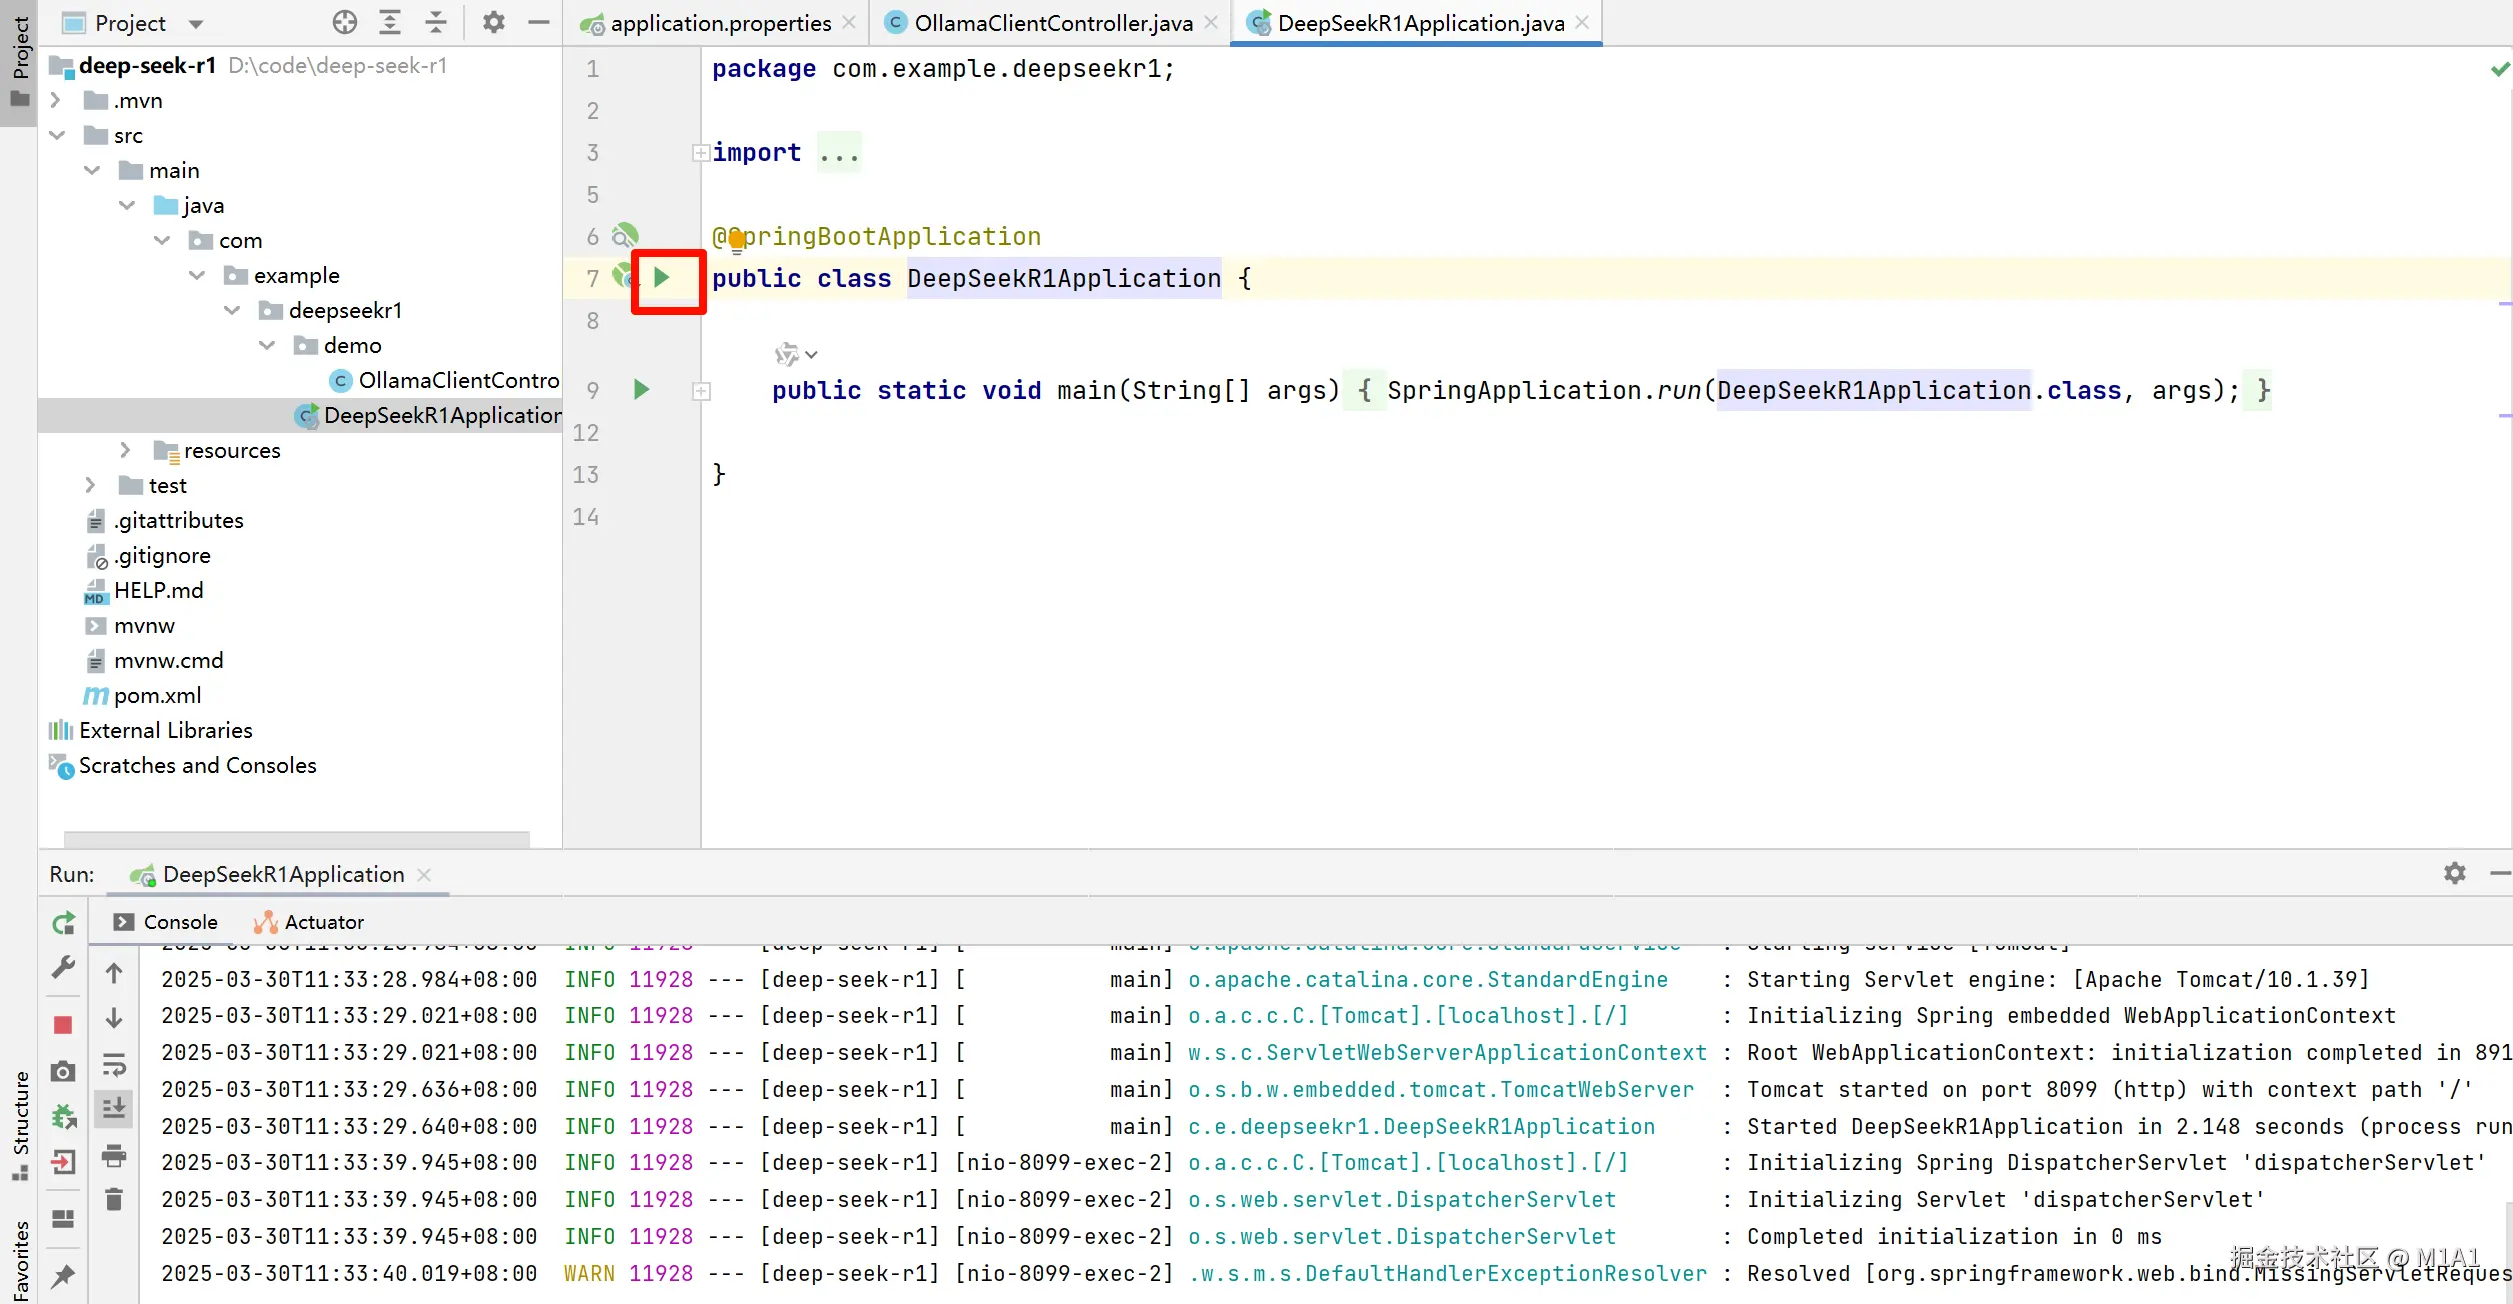Click the green run arrow beside main method
Viewport: 2513px width, 1304px height.
pos(641,390)
